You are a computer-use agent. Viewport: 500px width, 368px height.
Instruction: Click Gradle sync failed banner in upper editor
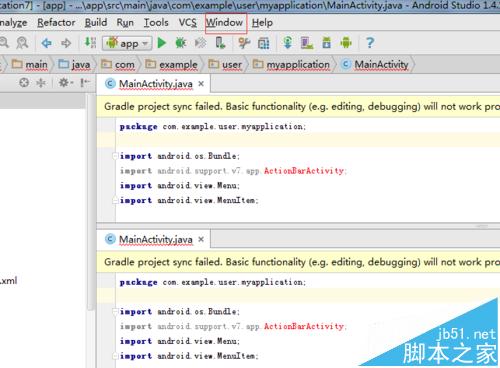(298, 107)
